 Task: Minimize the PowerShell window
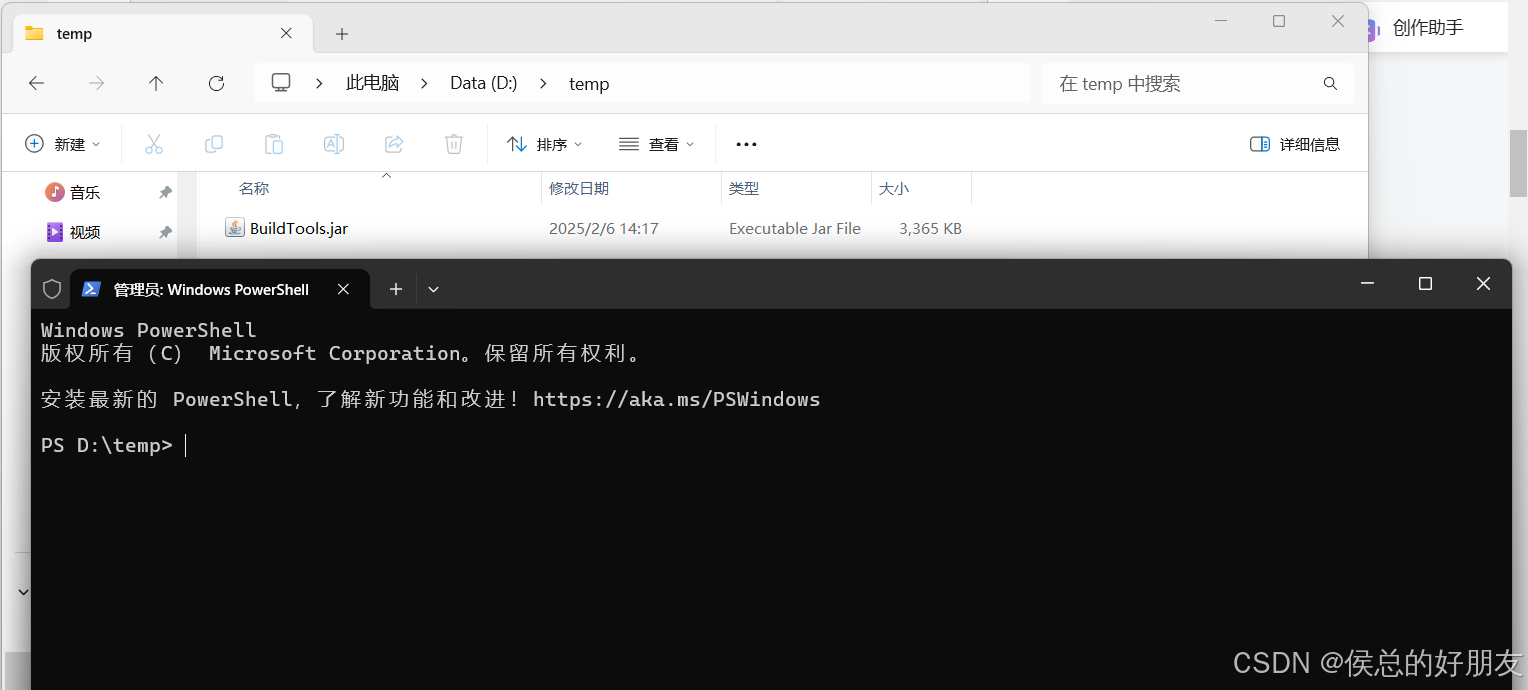click(1368, 284)
